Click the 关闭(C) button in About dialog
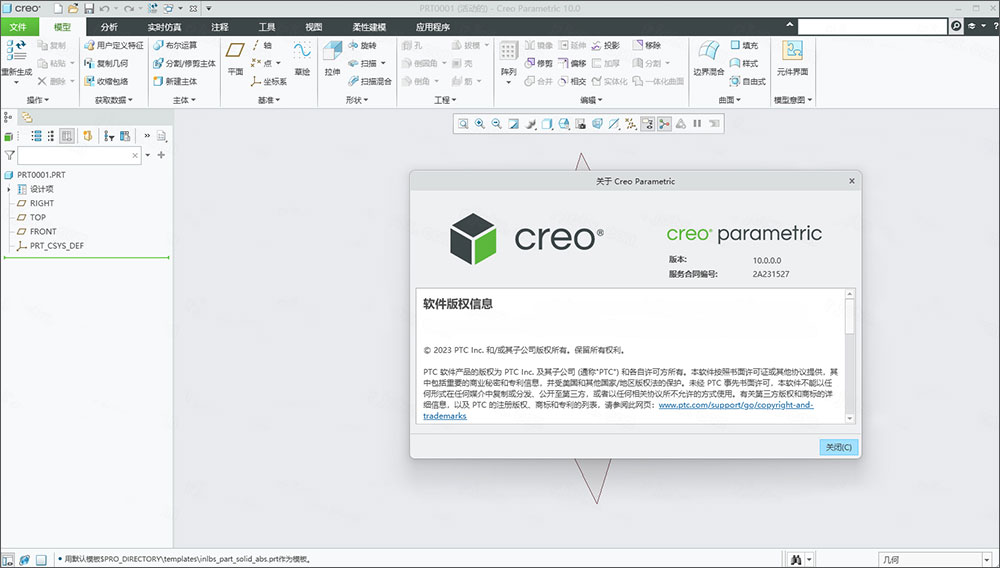Image resolution: width=1000 pixels, height=568 pixels. 839,448
